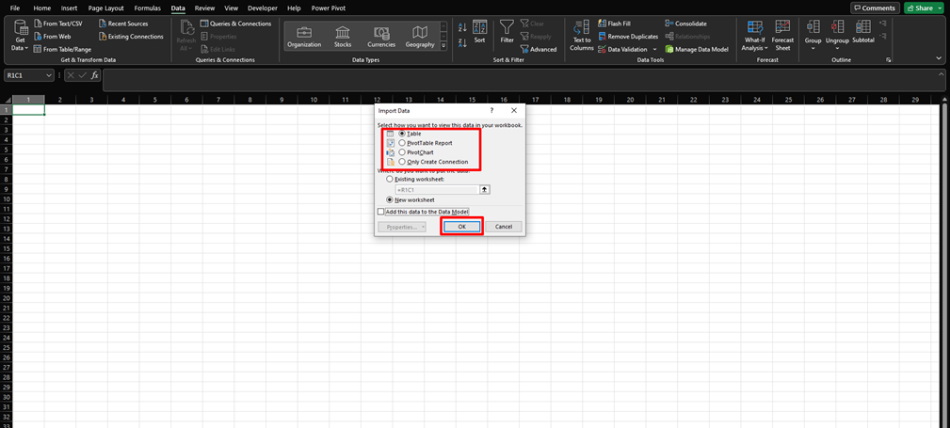Sort Z to A descending
This screenshot has width=950, height=428.
462,43
